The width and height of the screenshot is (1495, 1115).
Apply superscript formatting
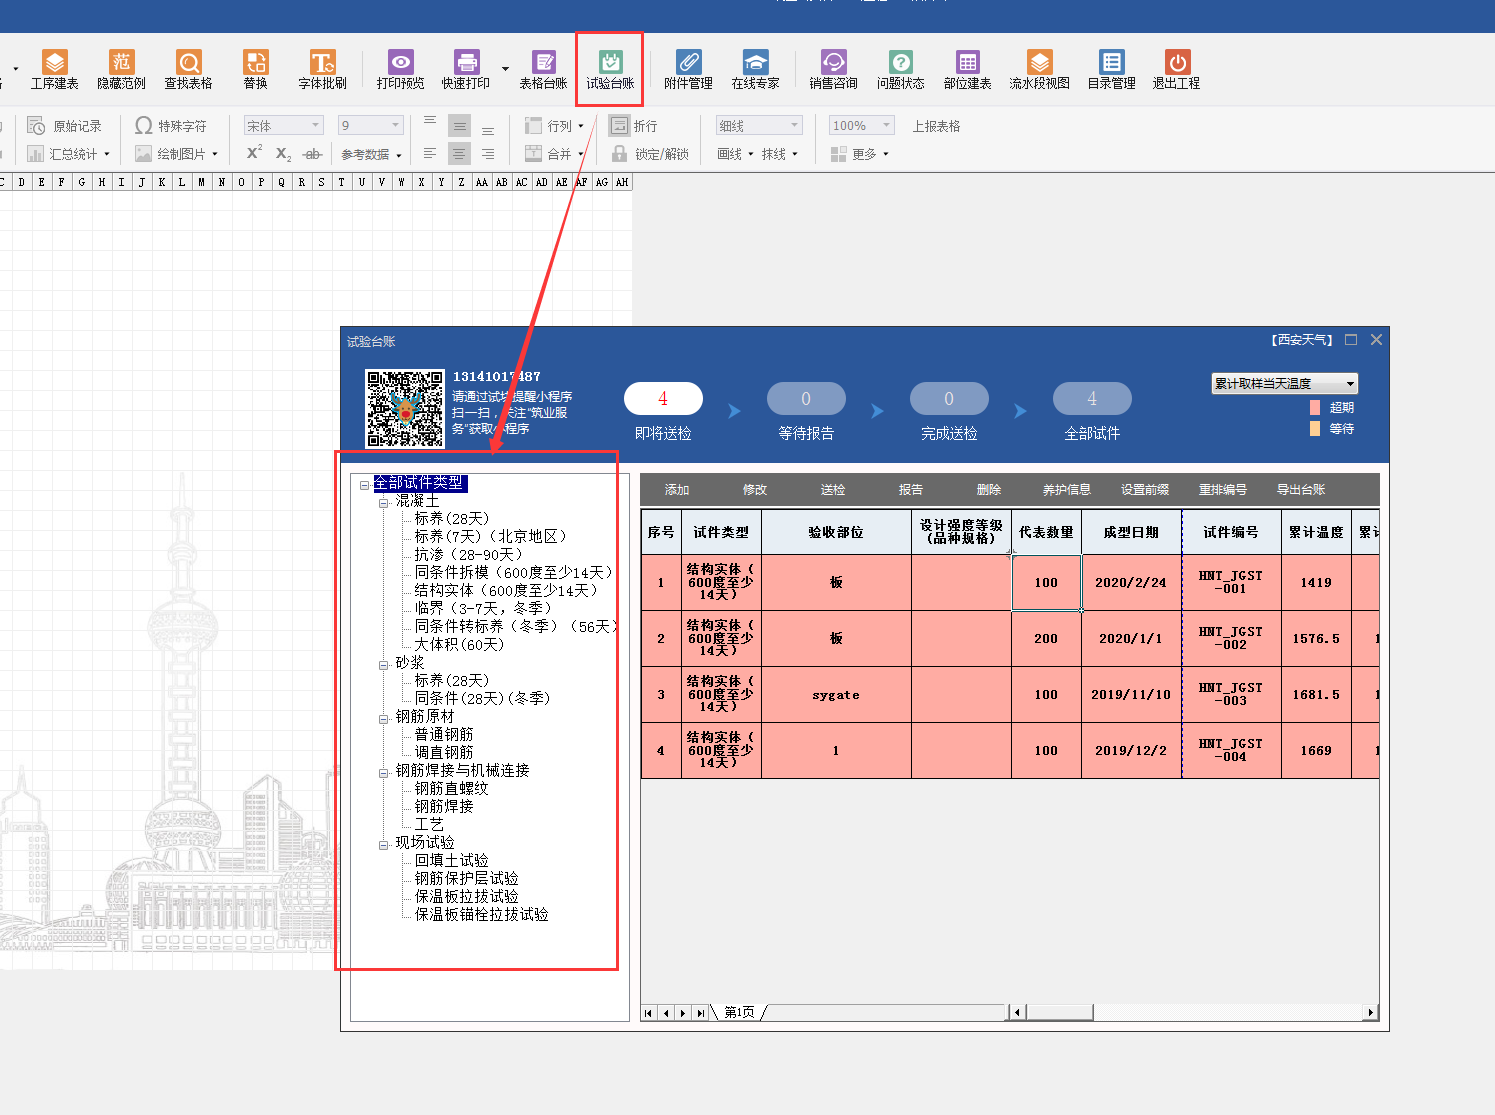coord(254,153)
